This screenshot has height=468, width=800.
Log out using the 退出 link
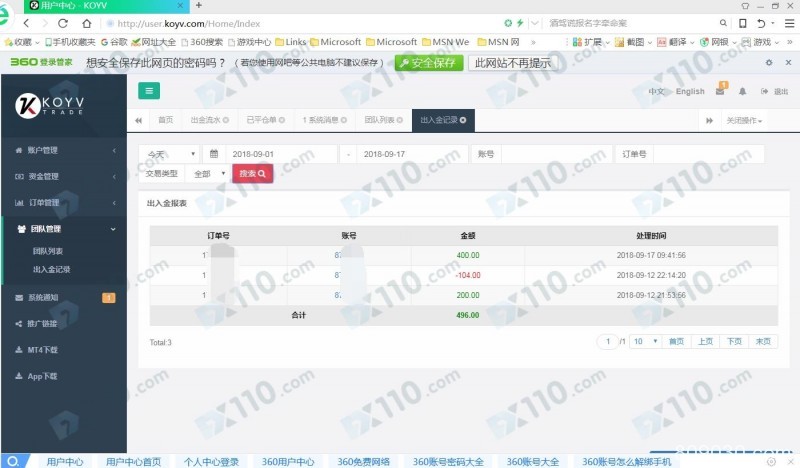774,91
